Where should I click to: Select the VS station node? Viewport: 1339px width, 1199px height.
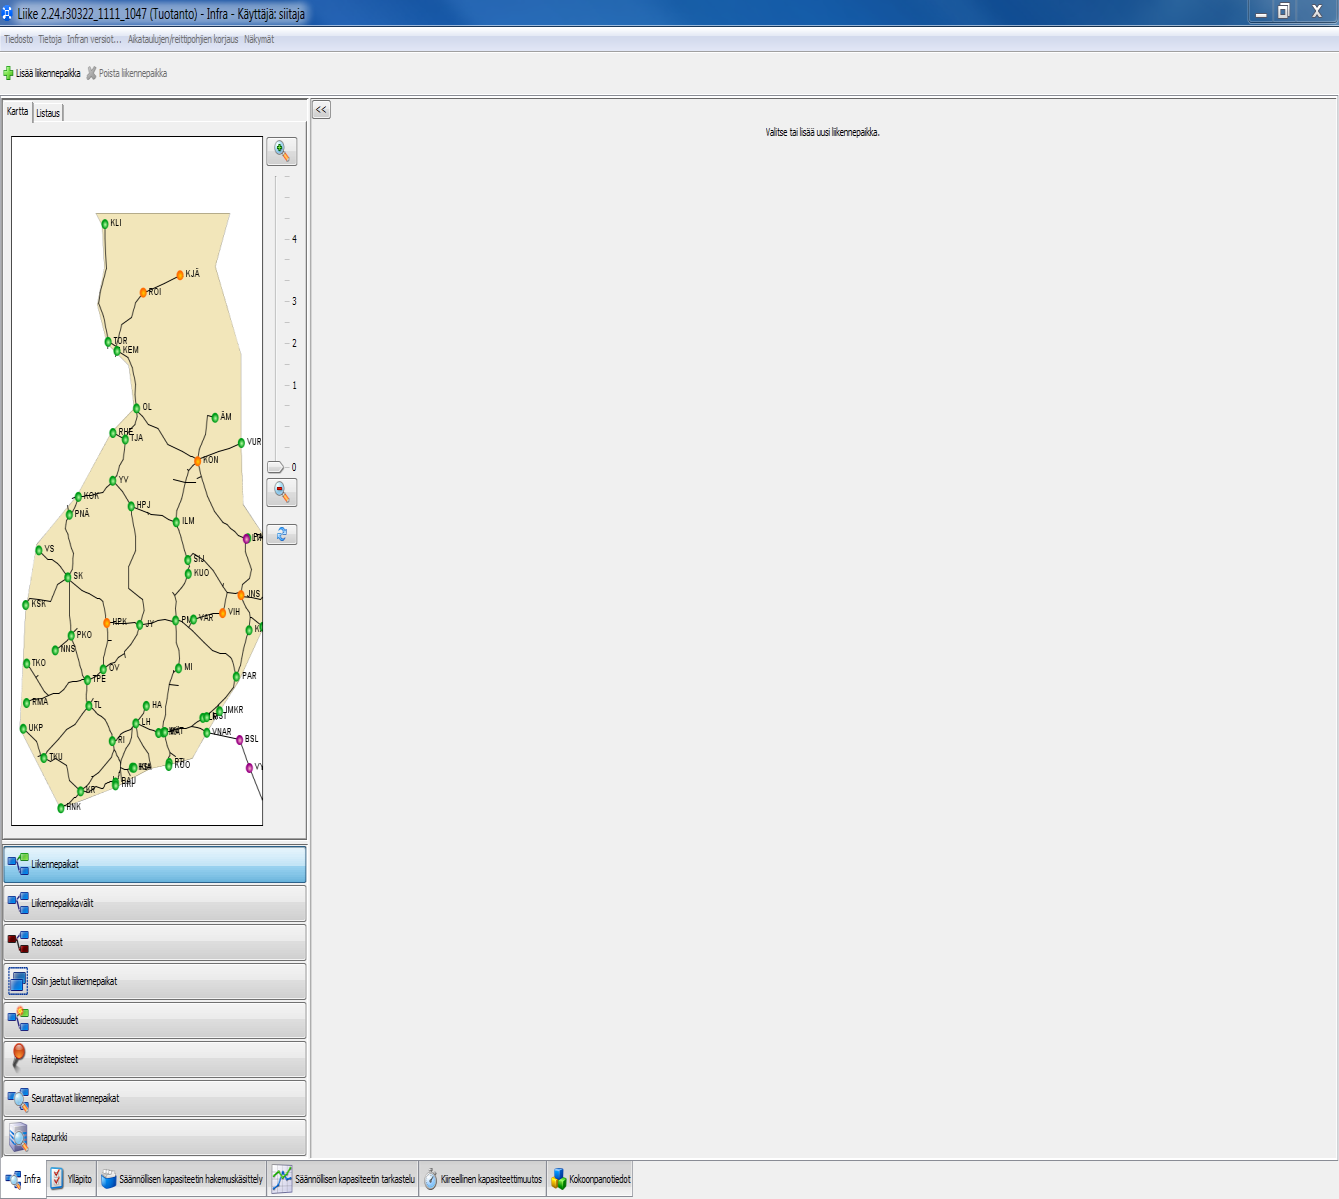coord(39,550)
